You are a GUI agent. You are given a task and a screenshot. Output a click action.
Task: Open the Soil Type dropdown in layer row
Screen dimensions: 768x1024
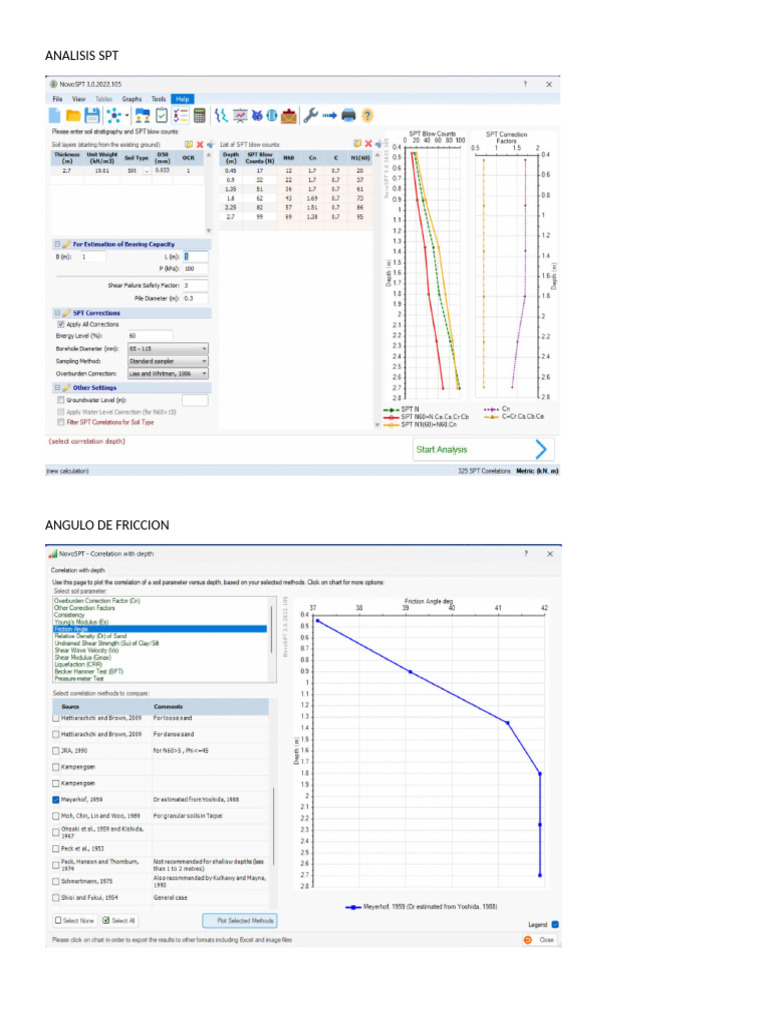click(147, 170)
